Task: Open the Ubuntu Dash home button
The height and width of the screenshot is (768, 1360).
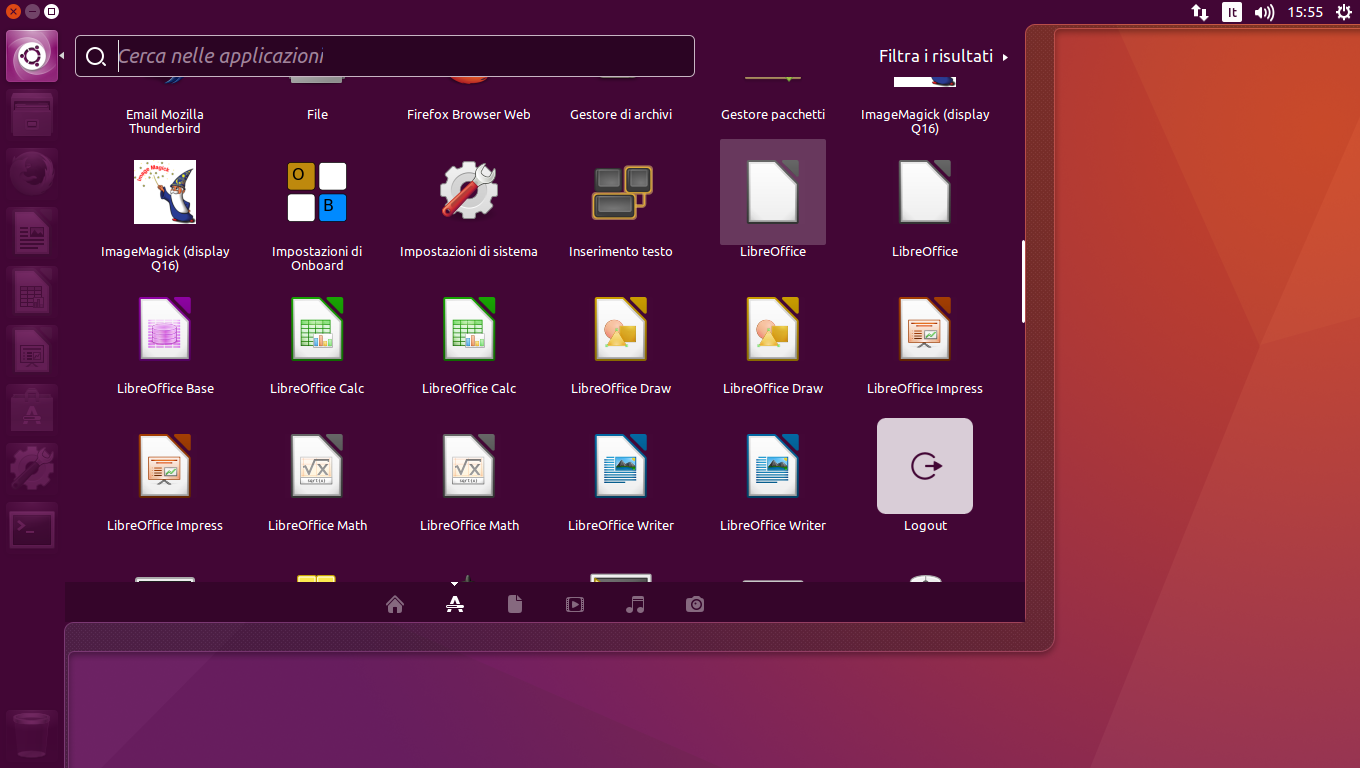Action: pos(32,57)
